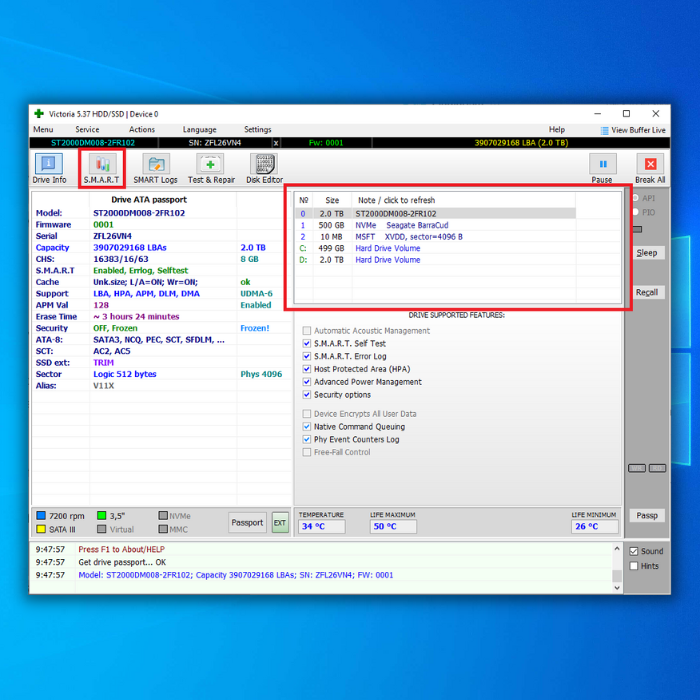
Task: Toggle Automatic Acoustic Management checkbox
Action: (x=307, y=331)
